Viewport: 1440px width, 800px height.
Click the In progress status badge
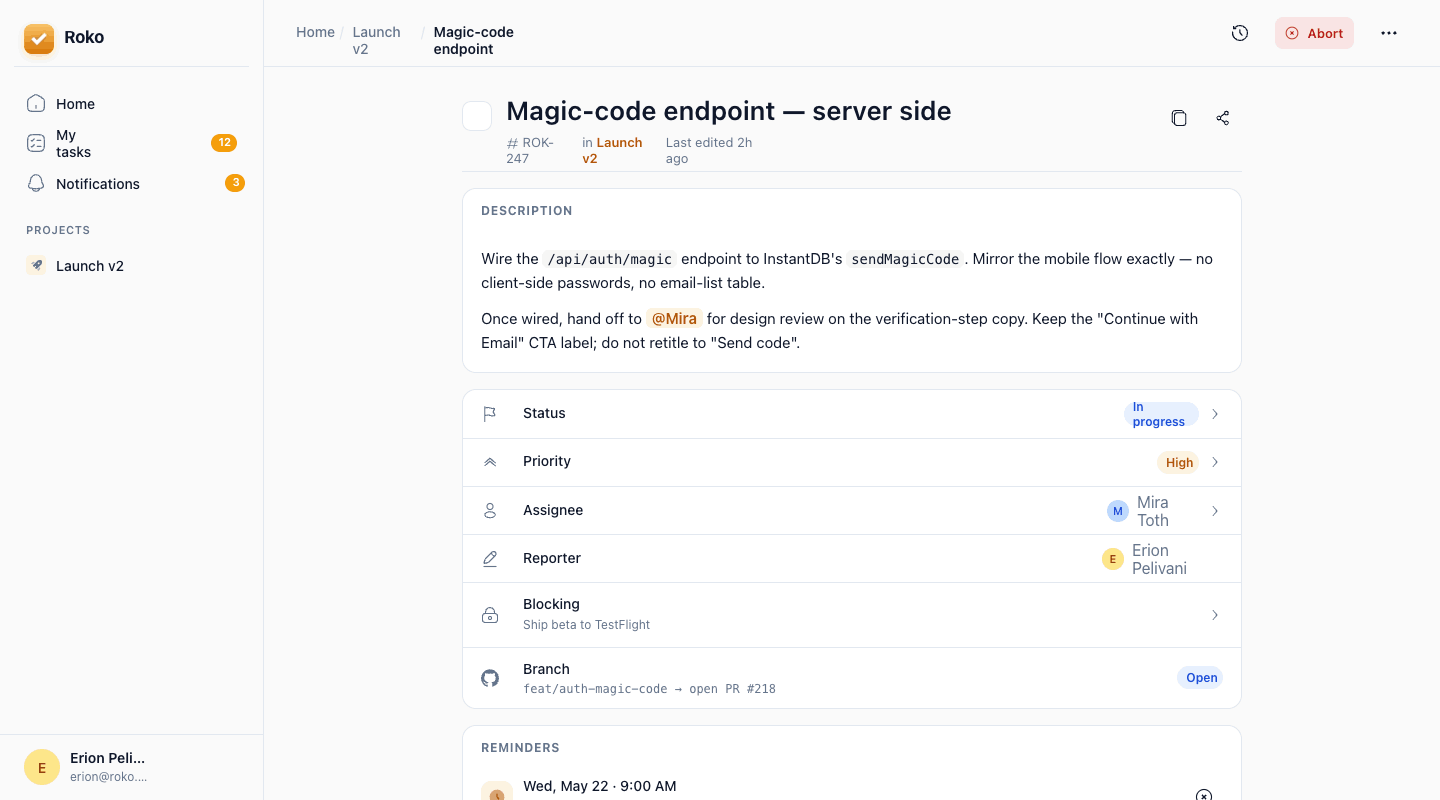pos(1160,414)
